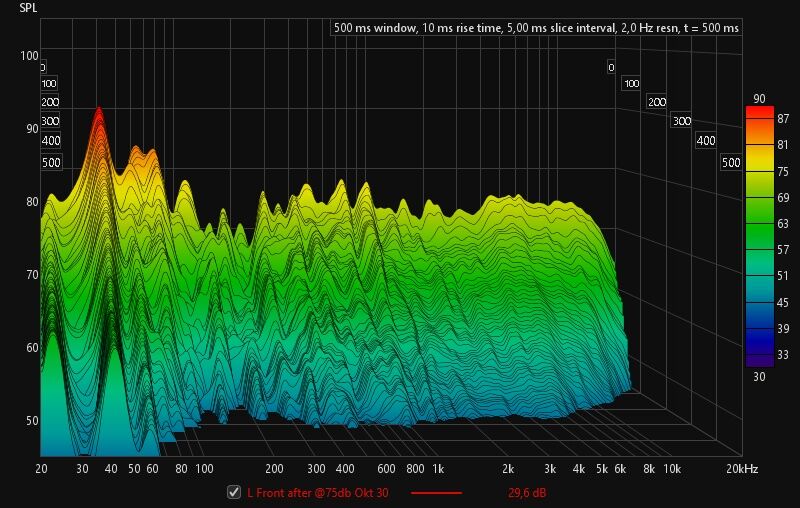This screenshot has height=508, width=800.
Task: Click the 70 label on the SPL axis
Action: coord(32,274)
